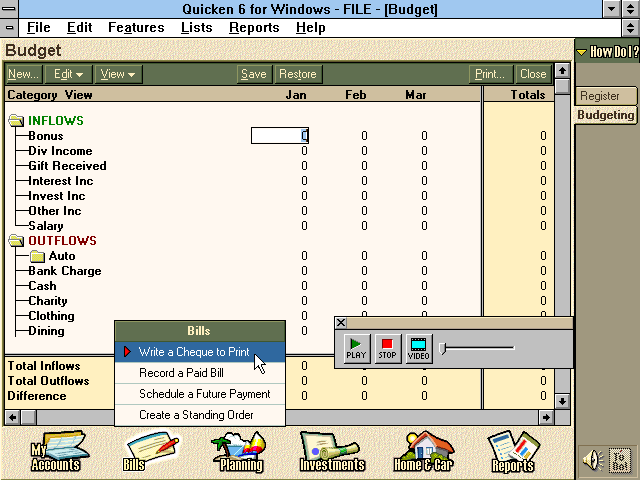Image resolution: width=640 pixels, height=480 pixels.
Task: Click Salary's Feb value cell
Action: coord(364,226)
